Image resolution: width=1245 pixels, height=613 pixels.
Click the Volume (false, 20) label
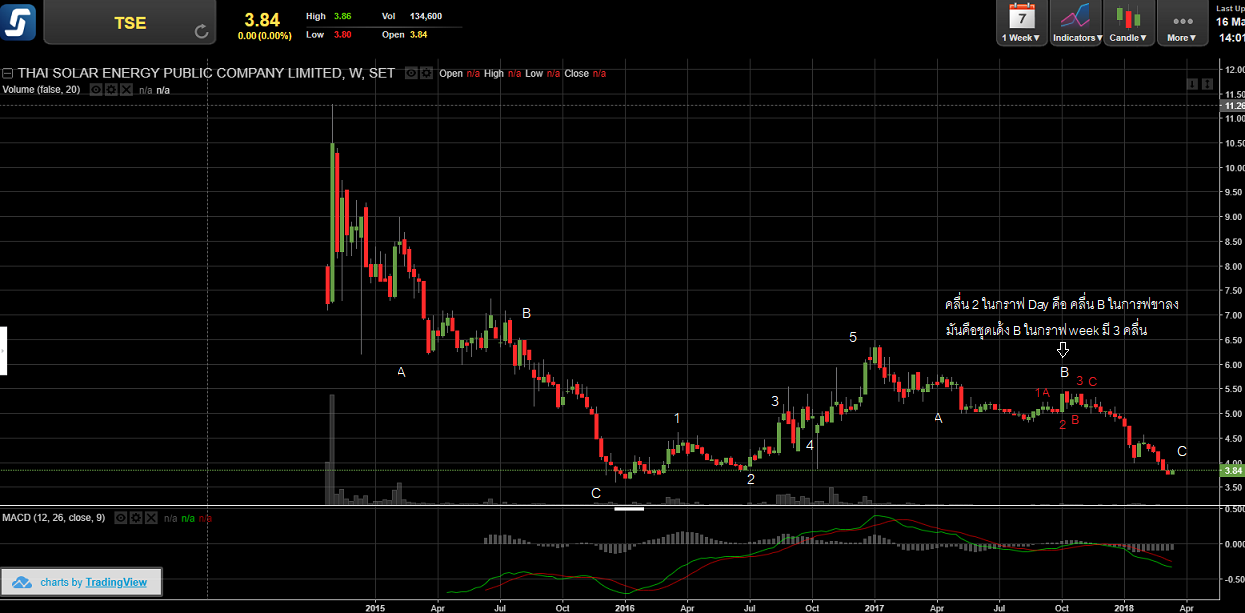point(43,89)
